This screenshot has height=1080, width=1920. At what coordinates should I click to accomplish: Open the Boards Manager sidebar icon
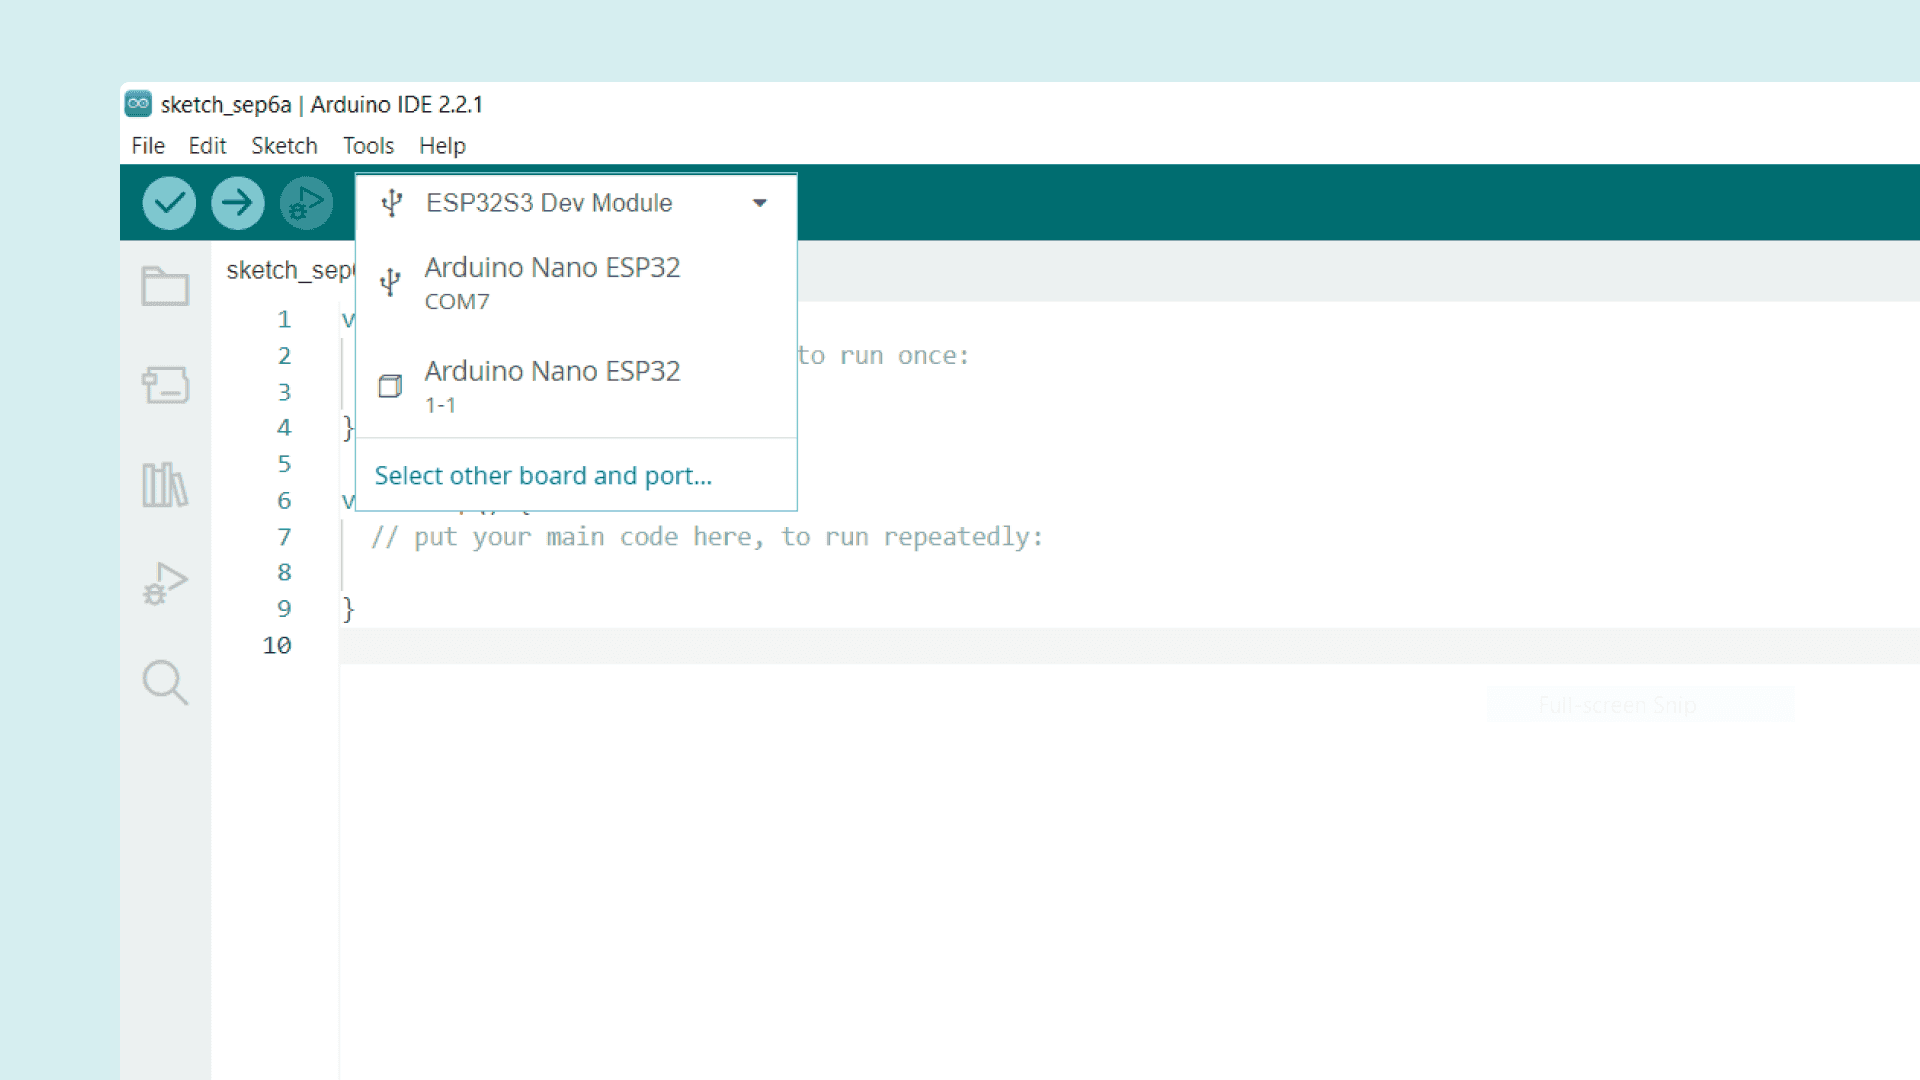[165, 385]
